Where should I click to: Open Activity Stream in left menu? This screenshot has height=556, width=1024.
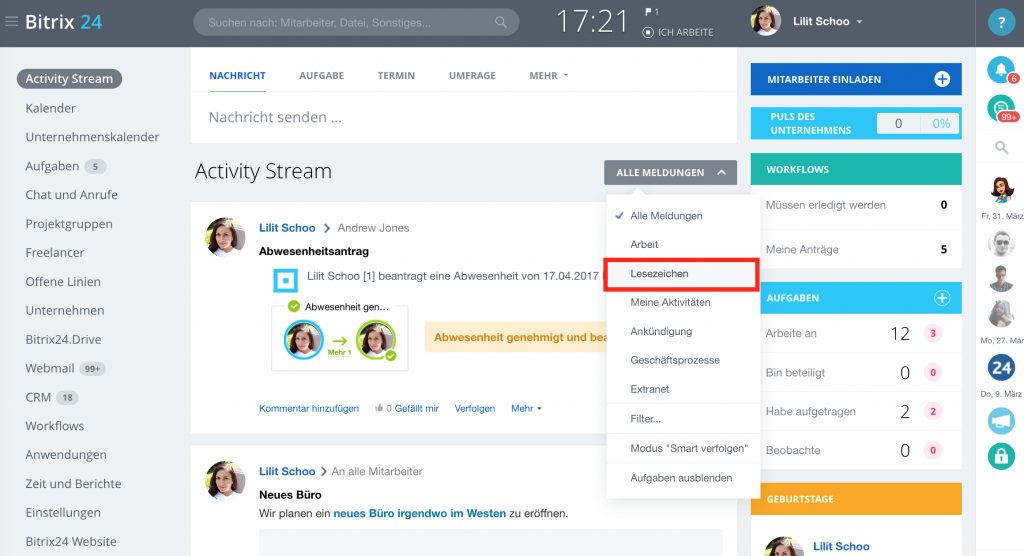69,79
